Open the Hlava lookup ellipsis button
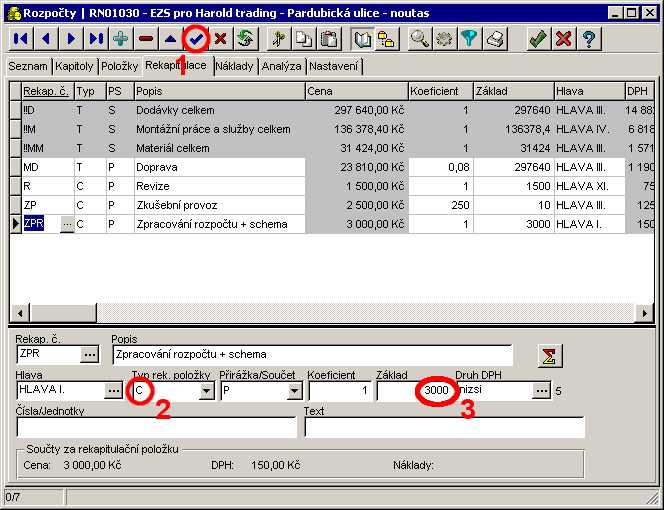Viewport: 664px width, 510px height. (112, 391)
